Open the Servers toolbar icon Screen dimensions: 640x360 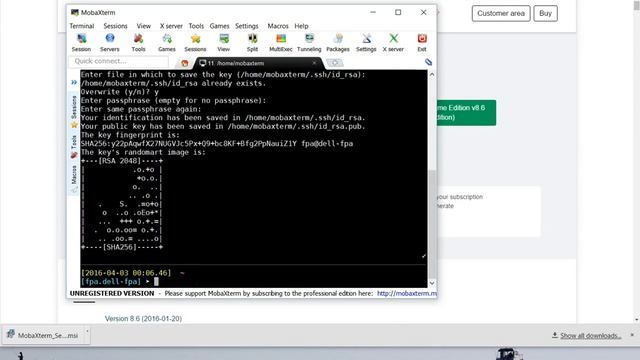(110, 42)
